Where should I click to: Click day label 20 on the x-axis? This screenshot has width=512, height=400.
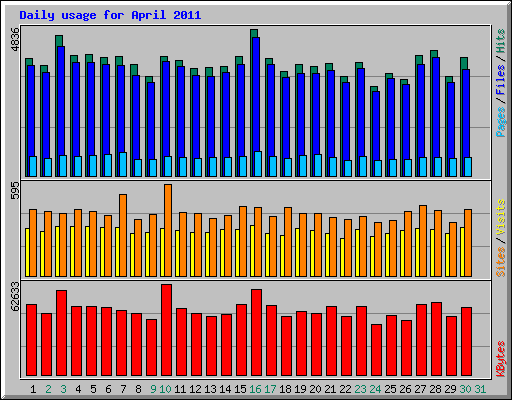[315, 389]
